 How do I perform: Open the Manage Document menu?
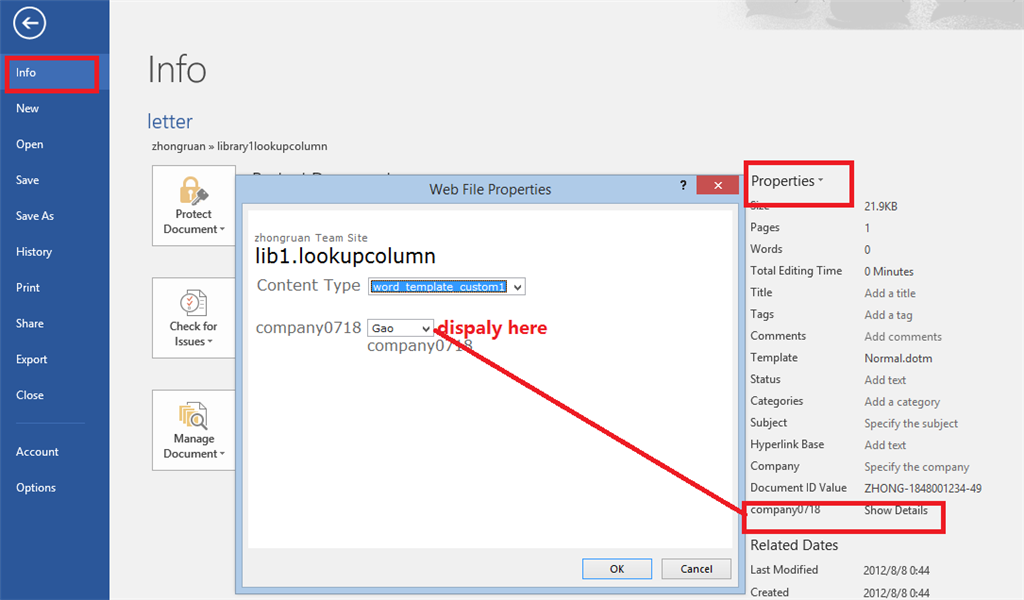click(194, 430)
